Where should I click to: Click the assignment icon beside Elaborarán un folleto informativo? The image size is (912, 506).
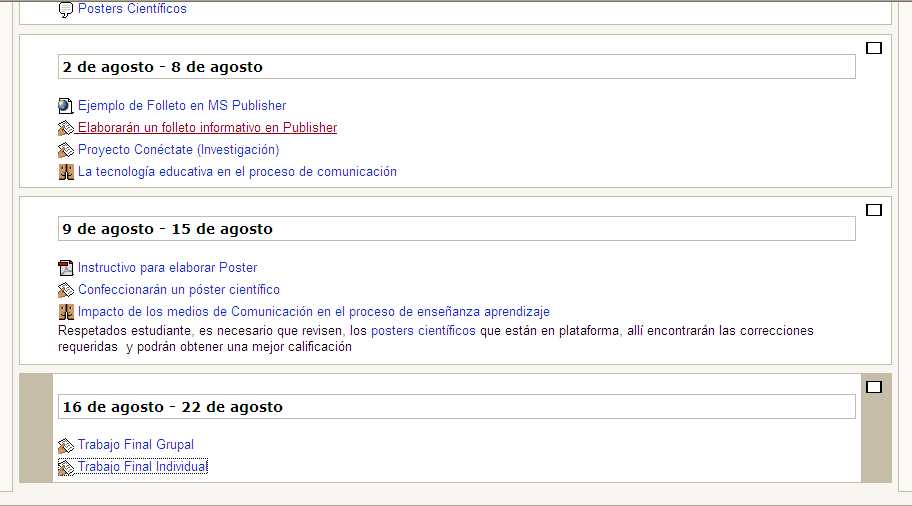pos(66,128)
